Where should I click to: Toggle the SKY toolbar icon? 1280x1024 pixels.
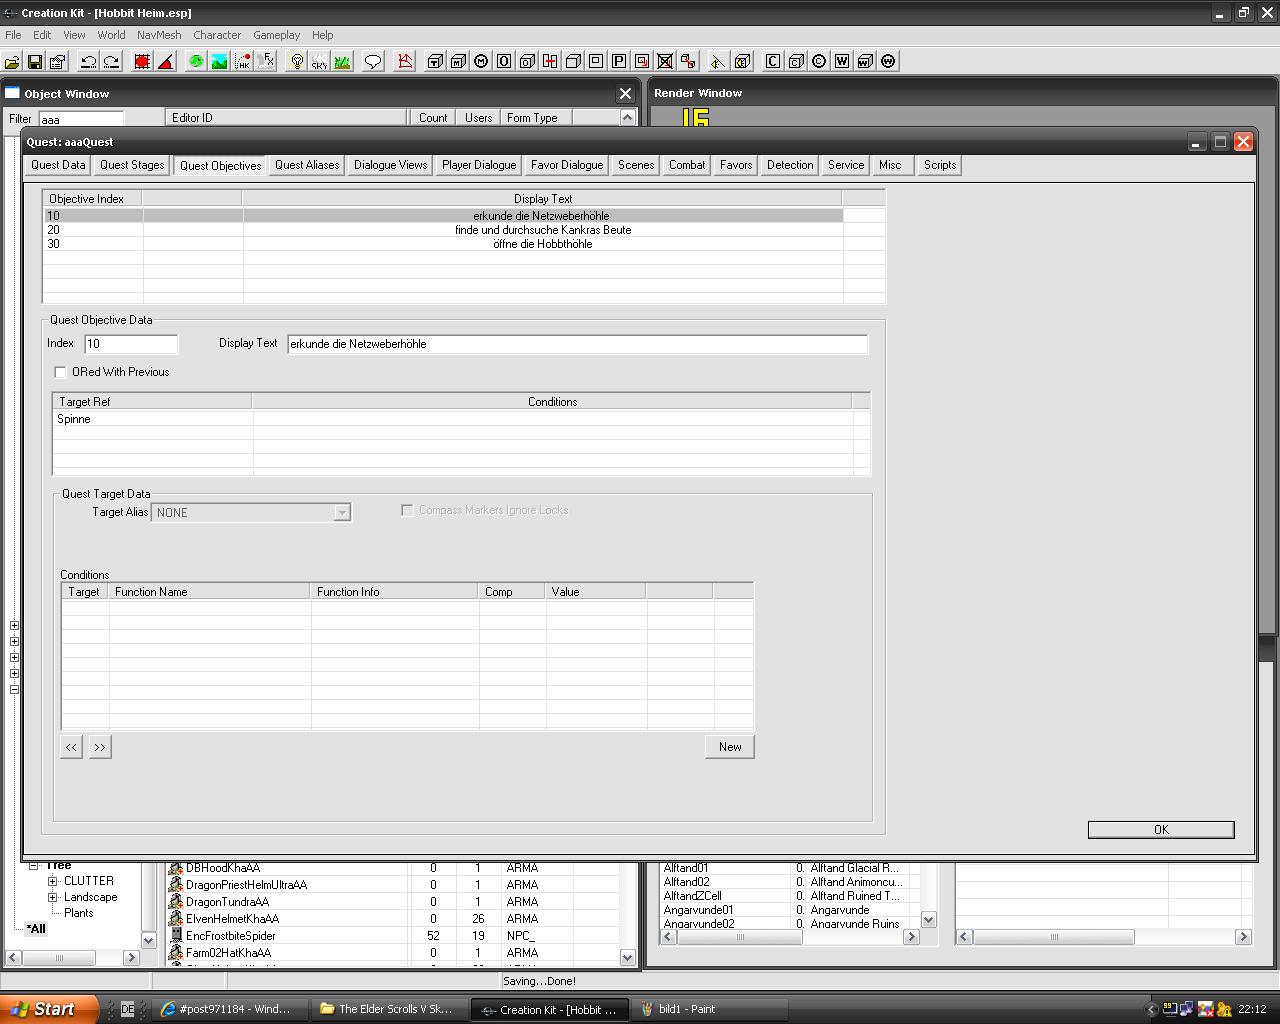point(319,62)
